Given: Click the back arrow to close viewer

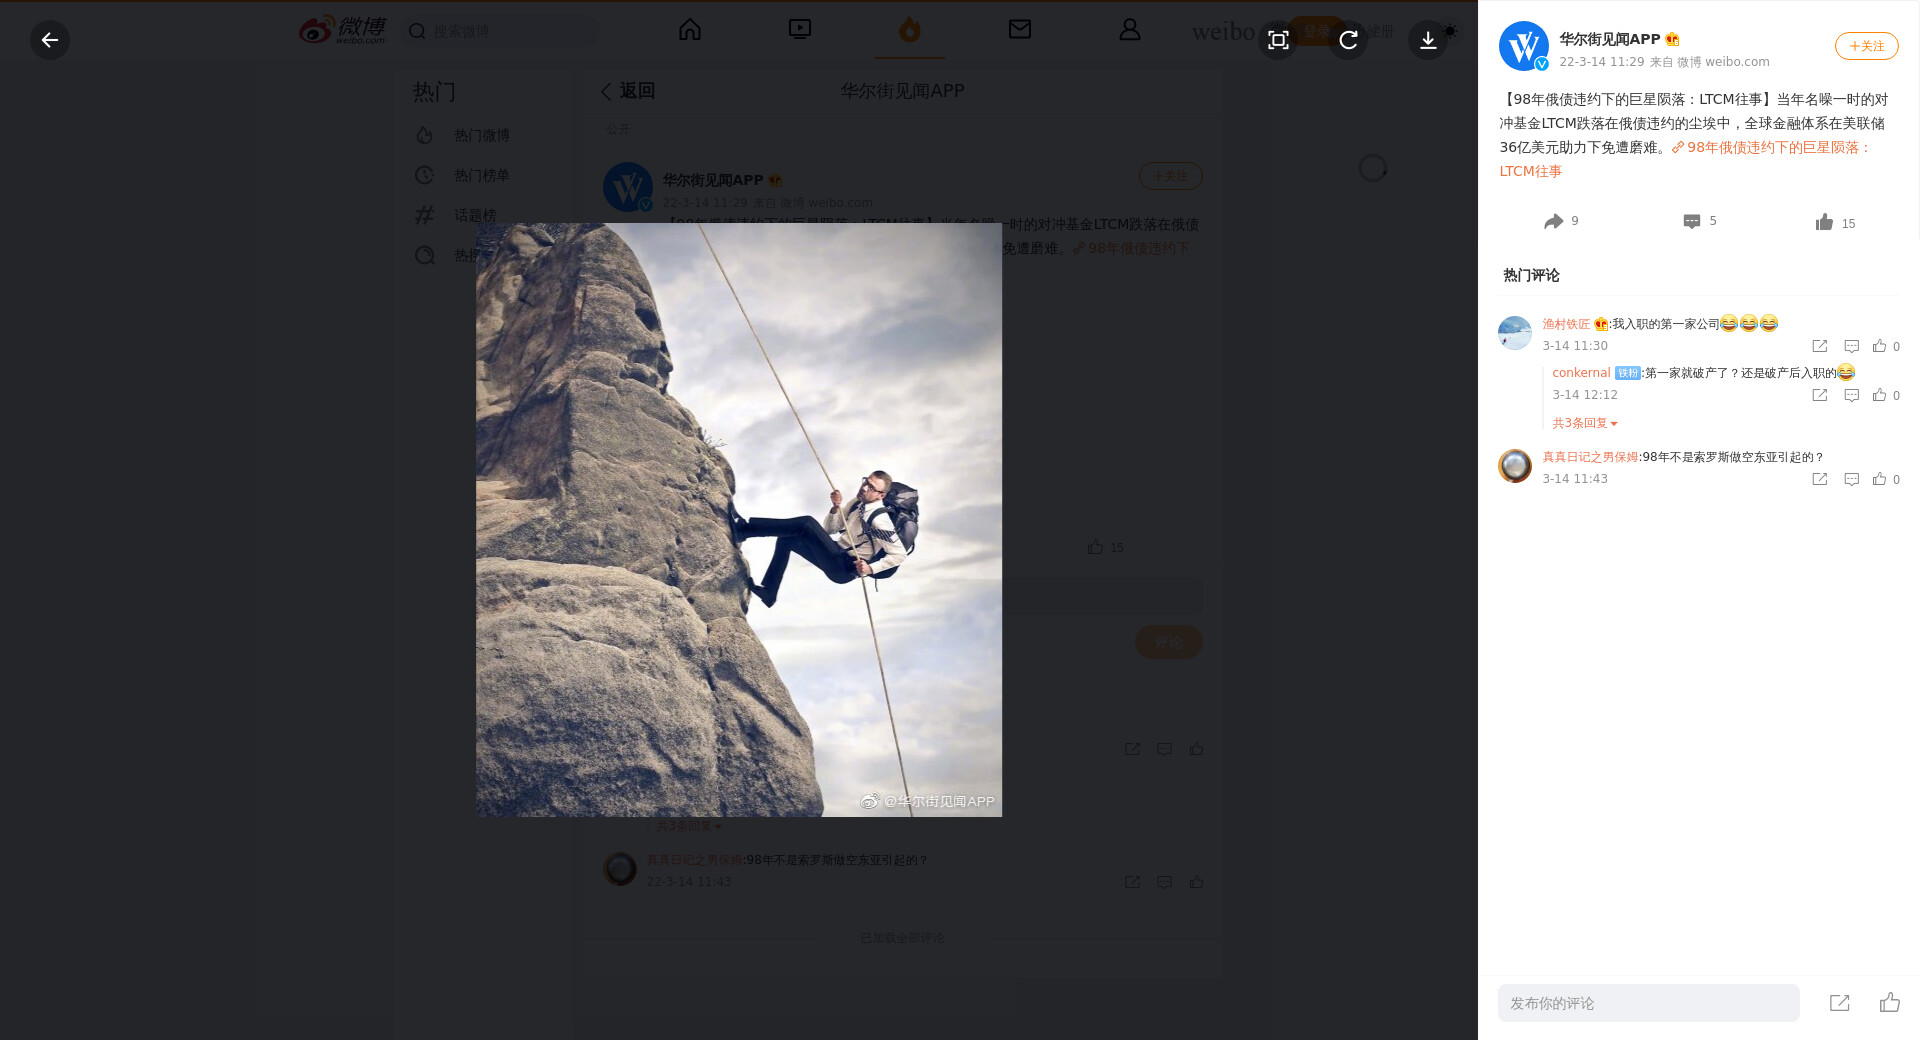Looking at the screenshot, I should coord(49,40).
